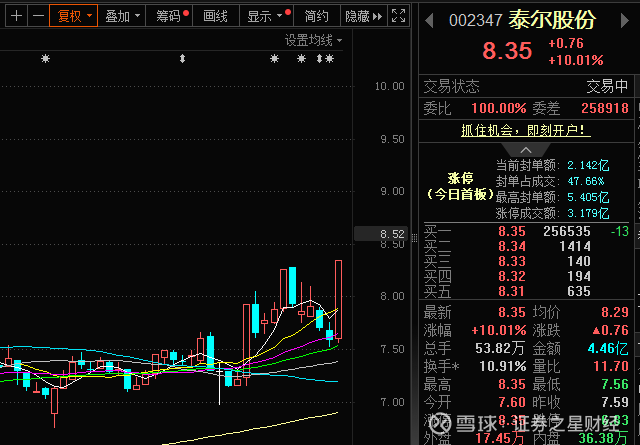
Task: Click 总手 value 53.82万
Action: coord(500,348)
